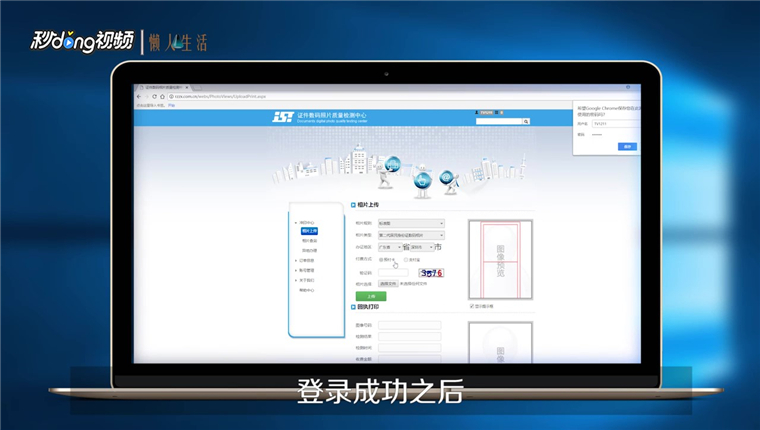760x430 pixels.
Task: Open the sidebar item below 相片上传
Action: [310, 241]
